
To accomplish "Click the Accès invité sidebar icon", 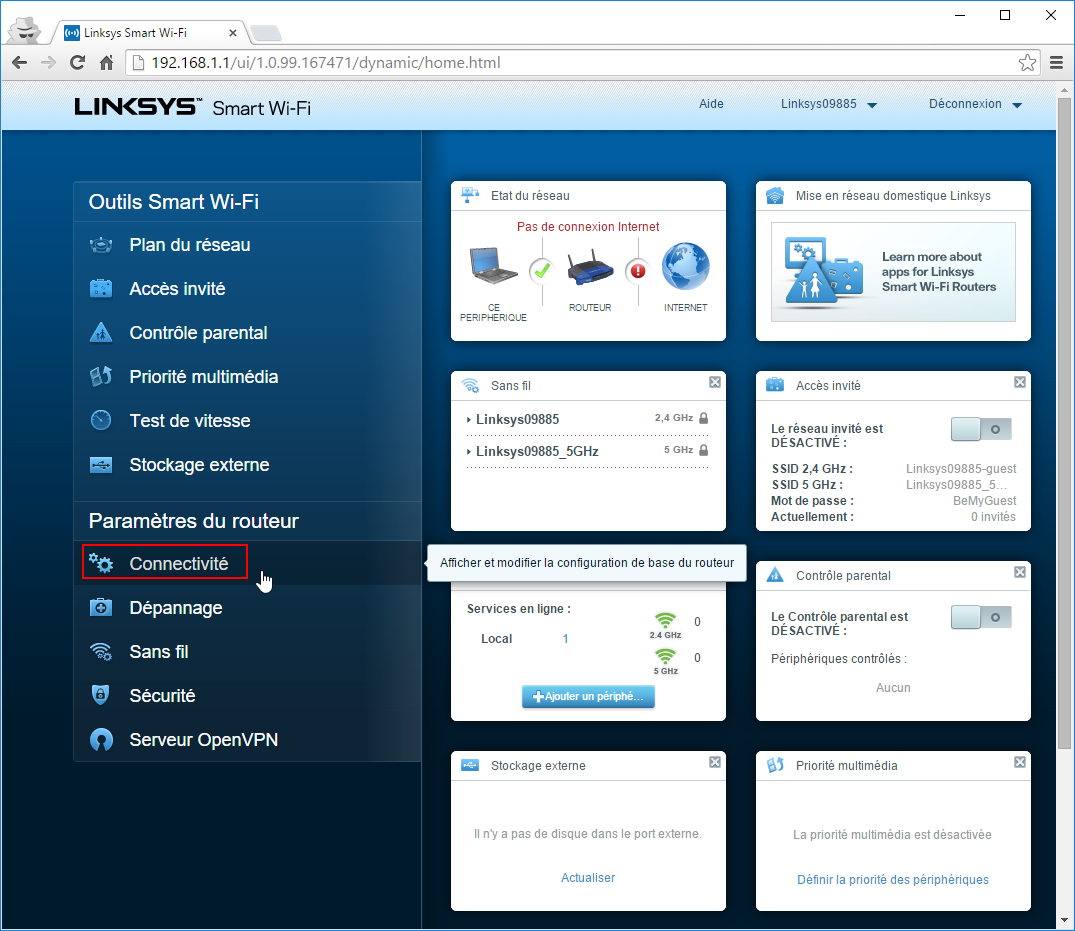I will [x=101, y=289].
